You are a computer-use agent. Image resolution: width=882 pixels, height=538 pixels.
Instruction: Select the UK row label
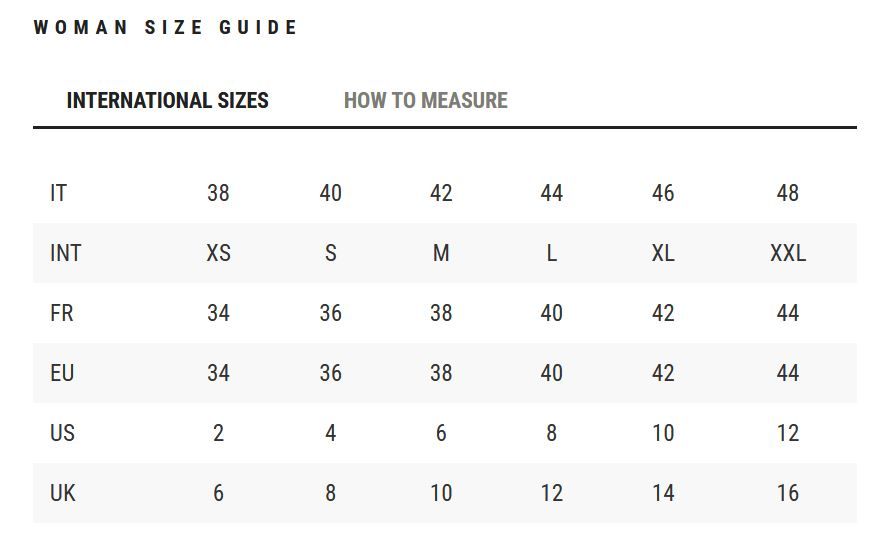(62, 493)
